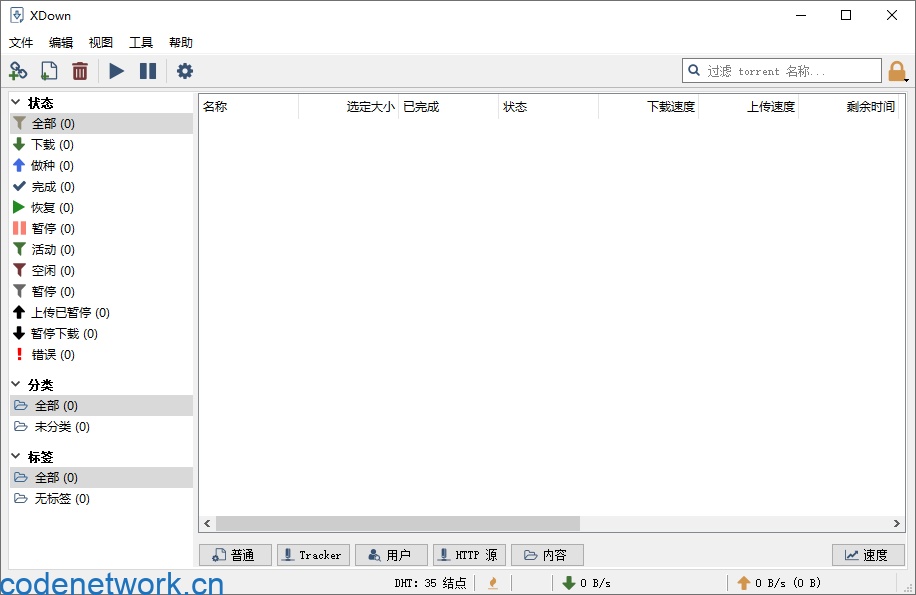Click the horizontal scrollbar right arrow

point(896,524)
